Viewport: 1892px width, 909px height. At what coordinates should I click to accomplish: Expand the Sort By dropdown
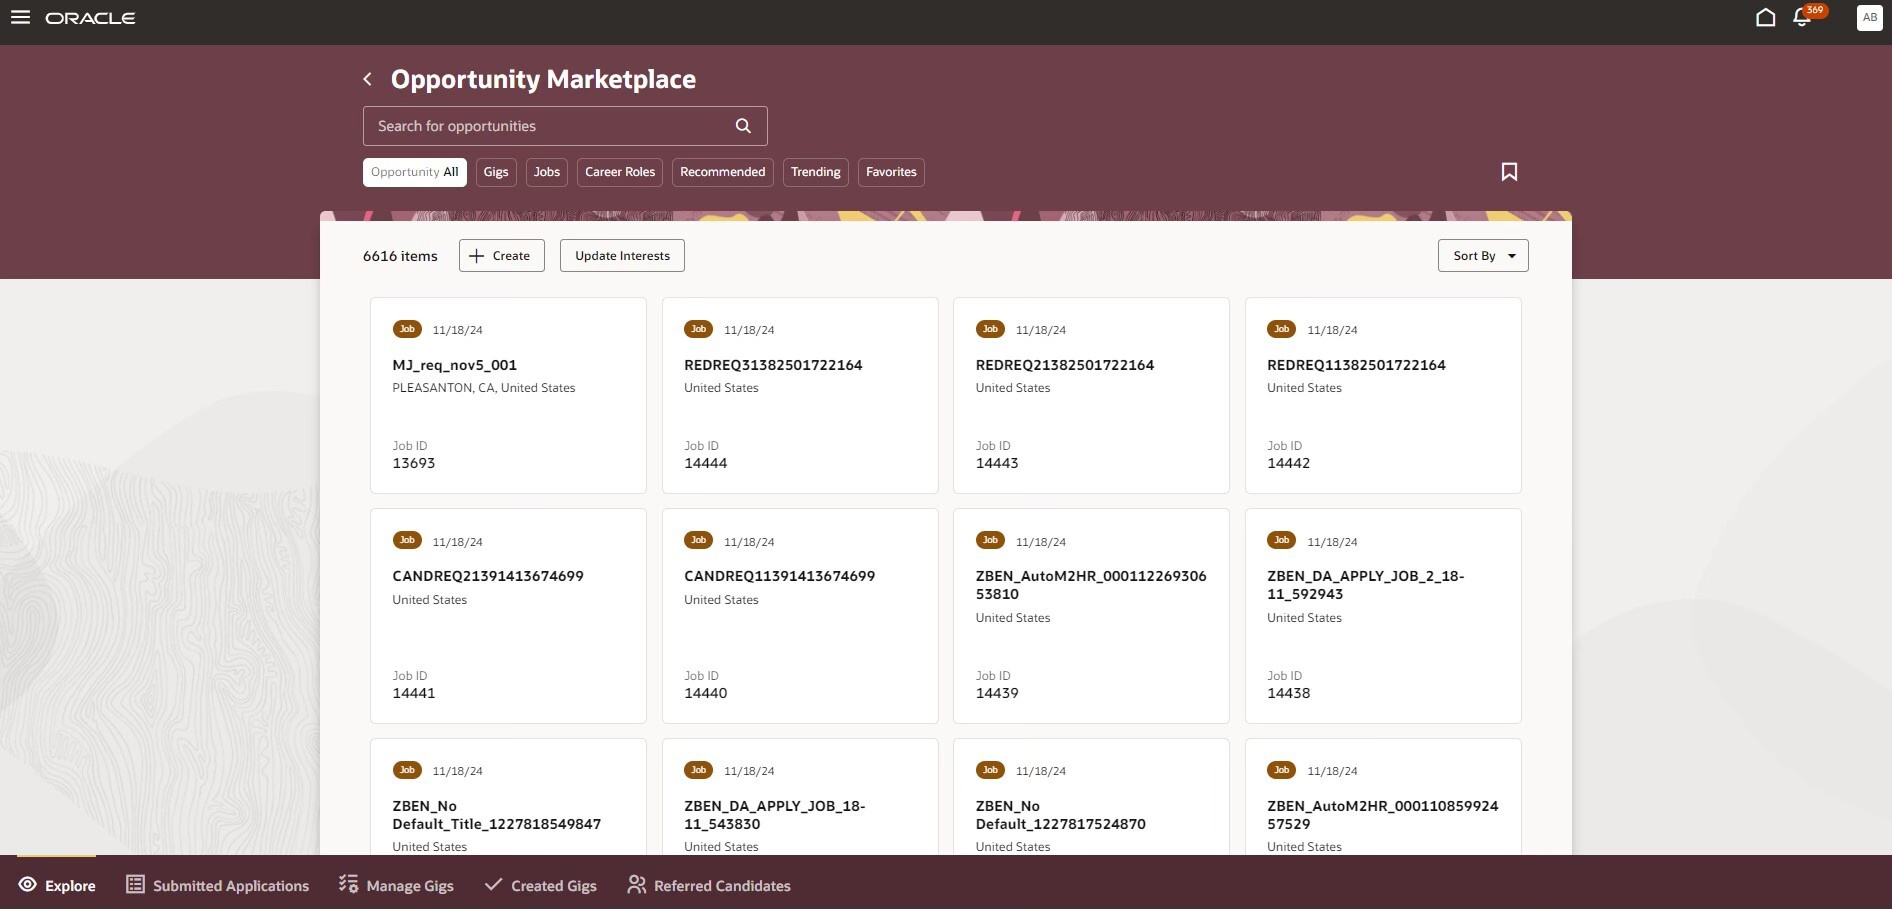coord(1483,256)
